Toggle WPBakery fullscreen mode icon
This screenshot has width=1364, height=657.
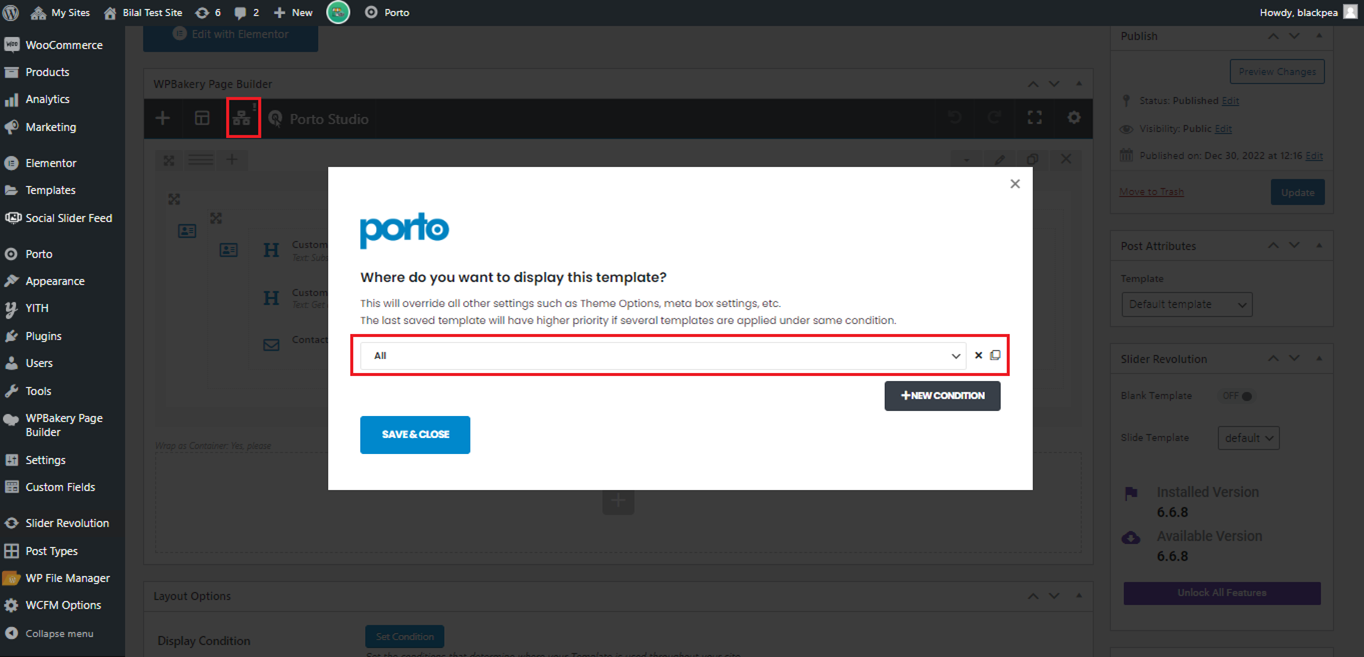(1034, 118)
